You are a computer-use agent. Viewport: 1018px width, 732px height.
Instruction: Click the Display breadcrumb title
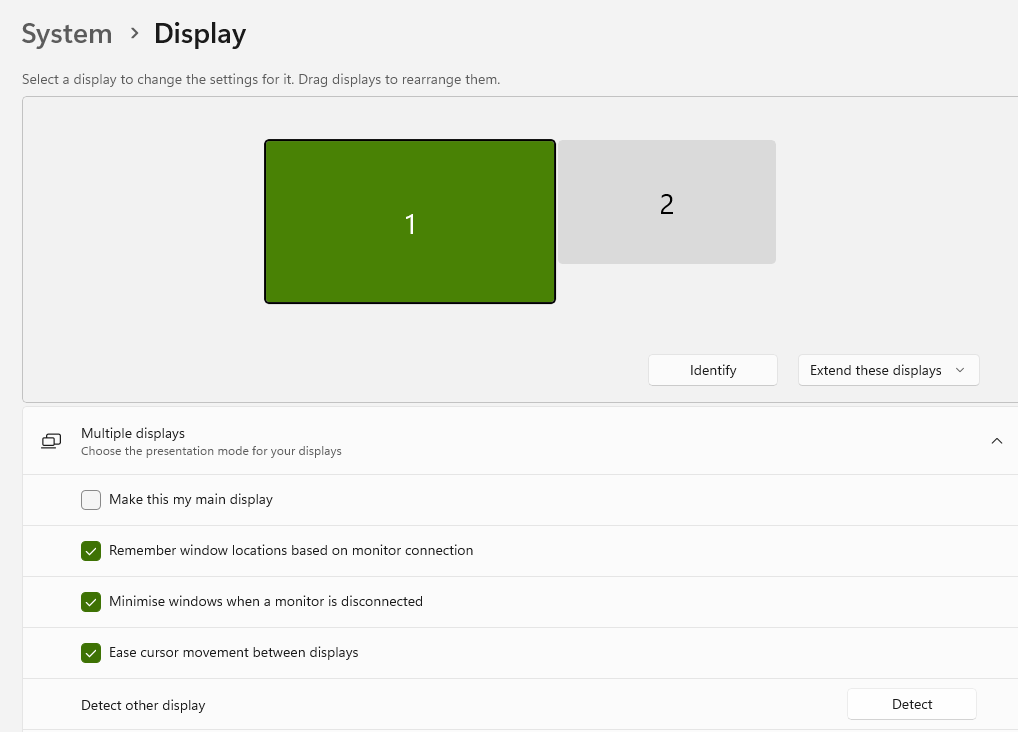(200, 35)
